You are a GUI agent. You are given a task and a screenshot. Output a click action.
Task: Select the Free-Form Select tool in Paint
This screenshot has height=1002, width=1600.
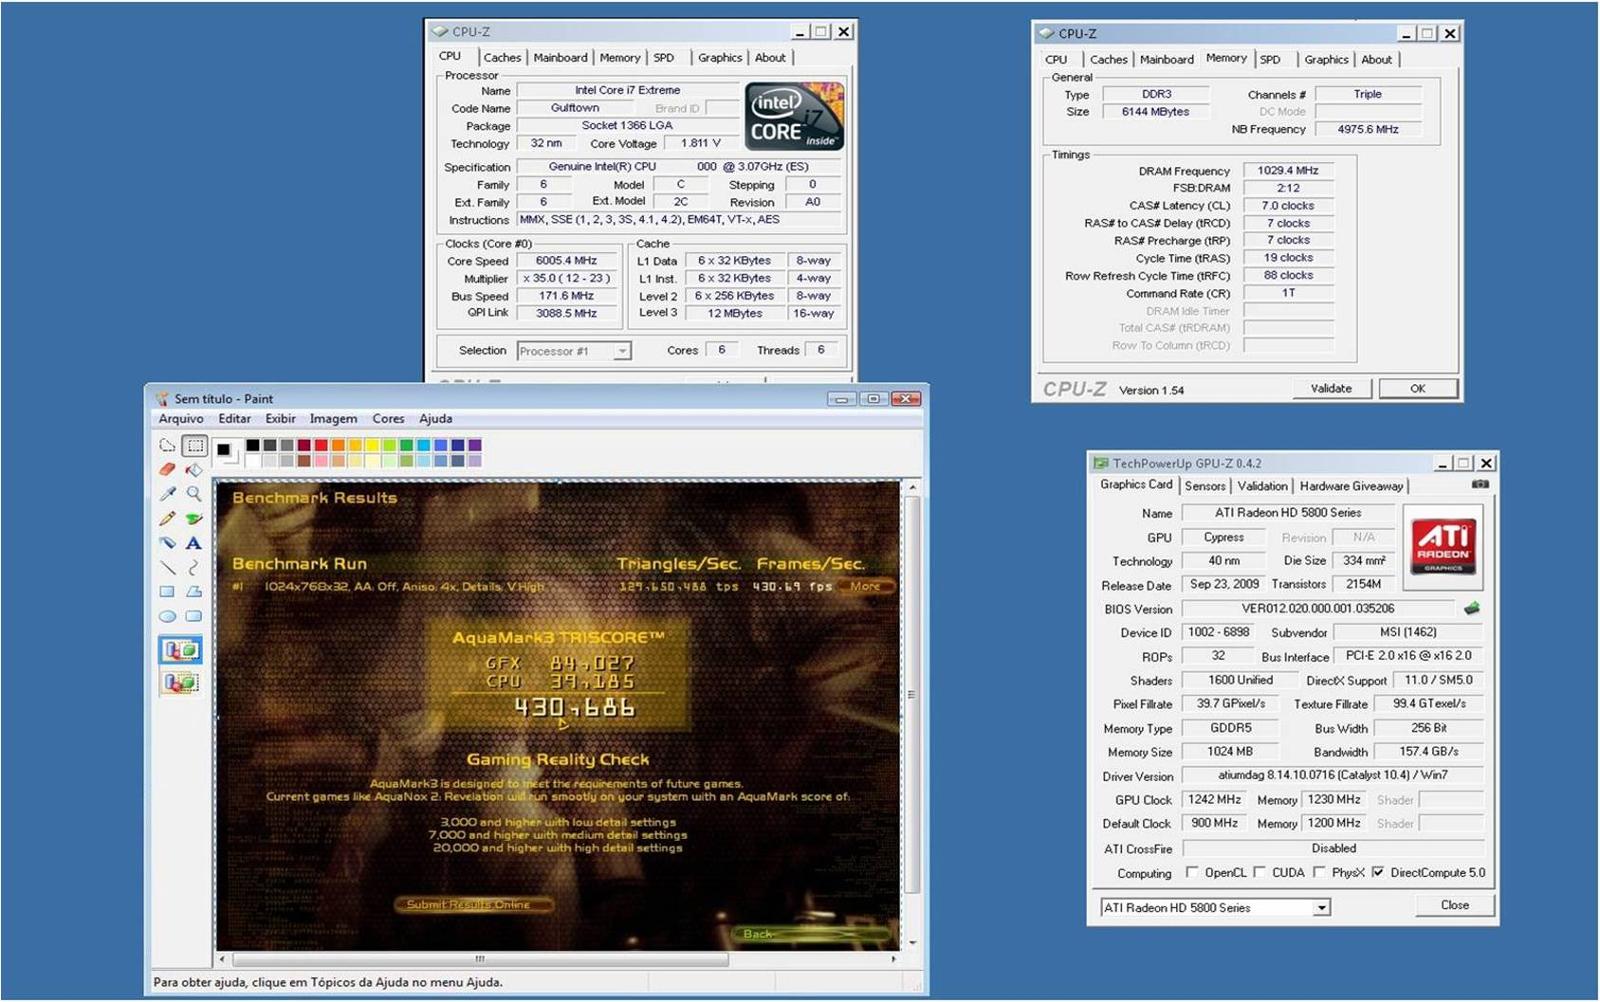point(167,446)
